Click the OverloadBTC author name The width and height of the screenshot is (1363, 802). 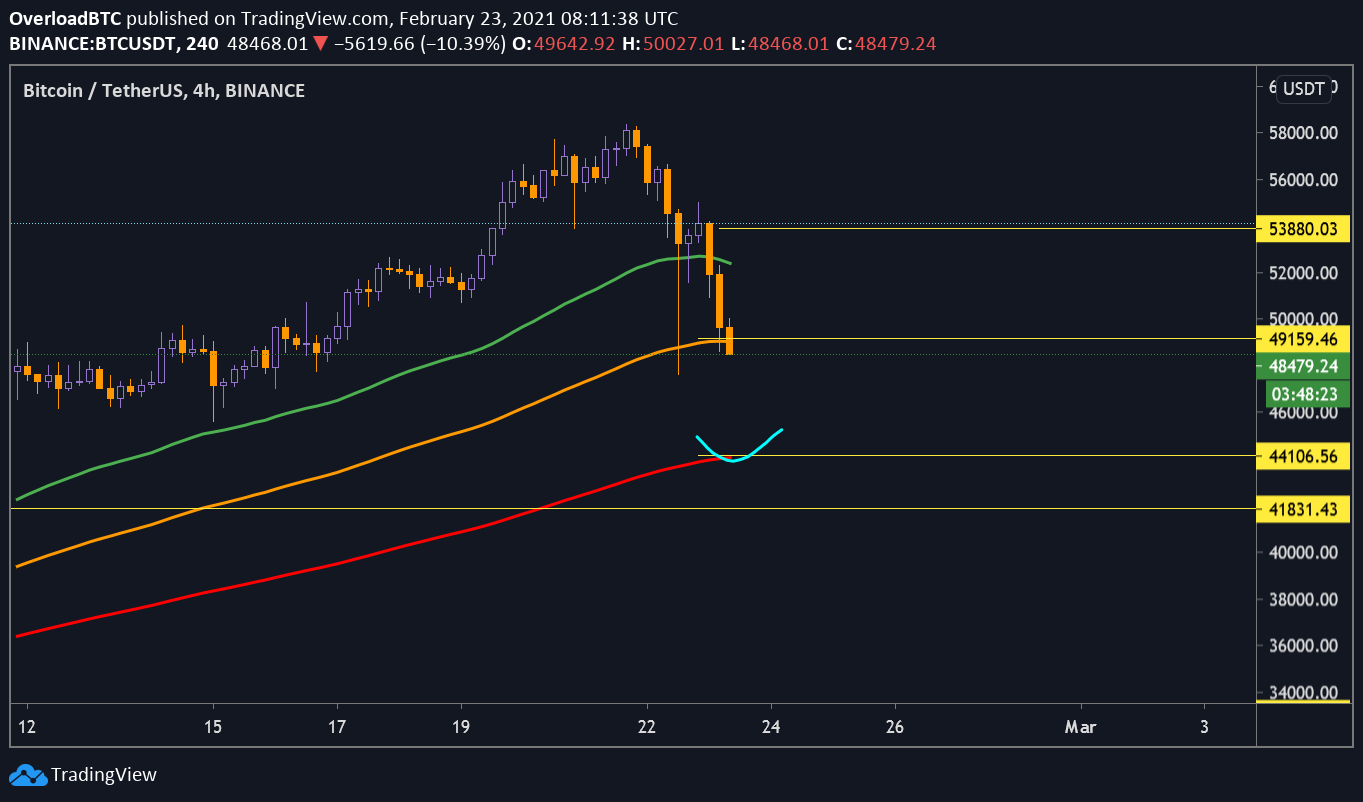66,18
